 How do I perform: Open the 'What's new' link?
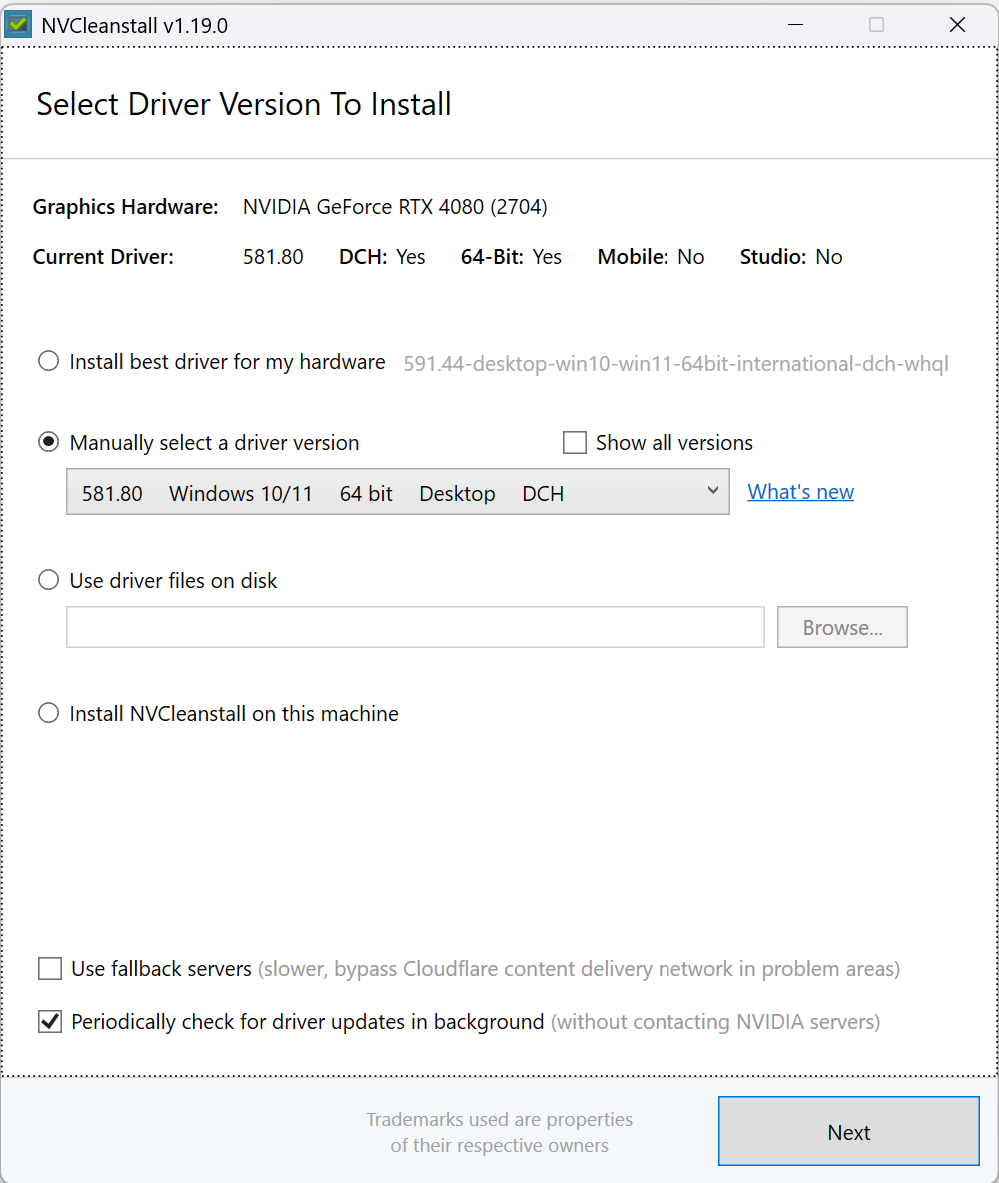(x=800, y=491)
